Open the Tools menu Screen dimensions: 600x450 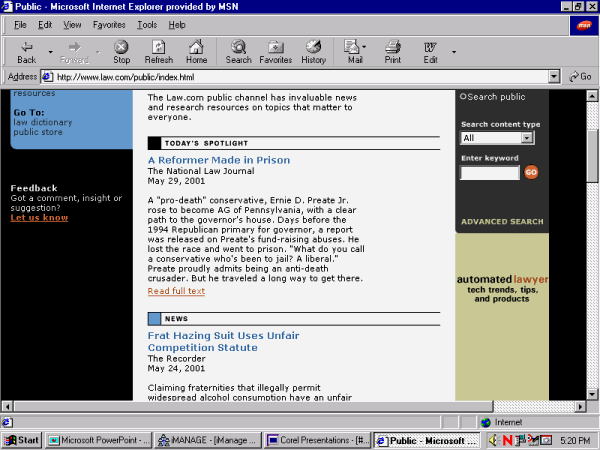click(x=147, y=24)
